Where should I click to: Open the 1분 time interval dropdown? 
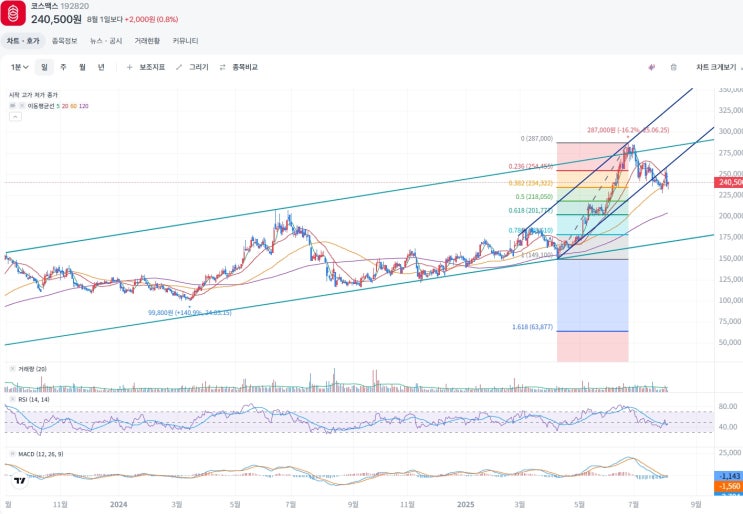(x=19, y=67)
